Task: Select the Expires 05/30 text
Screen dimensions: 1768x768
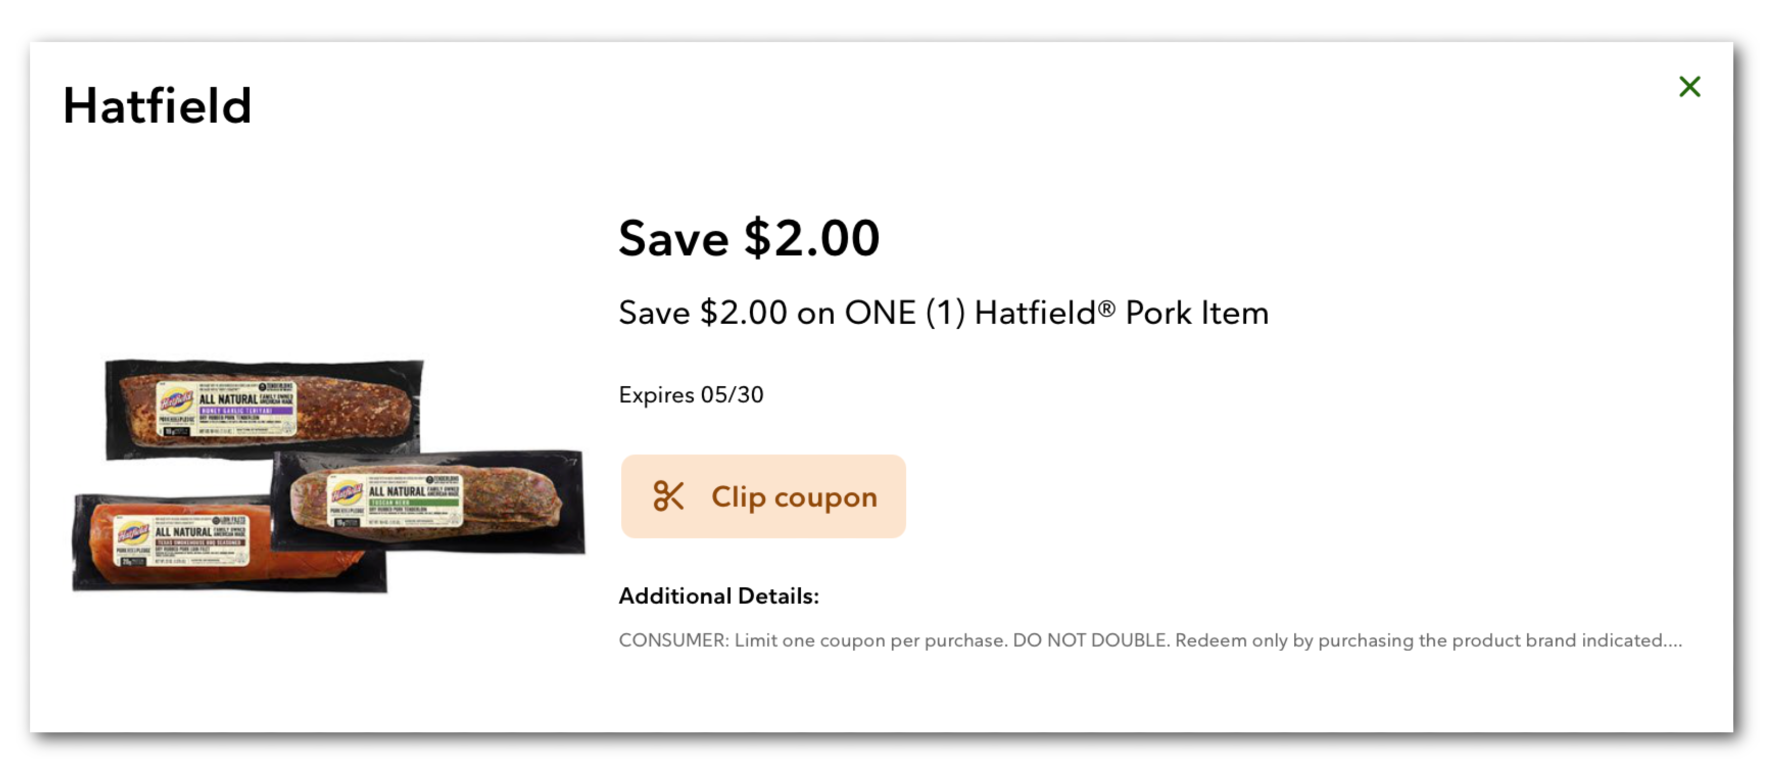Action: click(691, 394)
